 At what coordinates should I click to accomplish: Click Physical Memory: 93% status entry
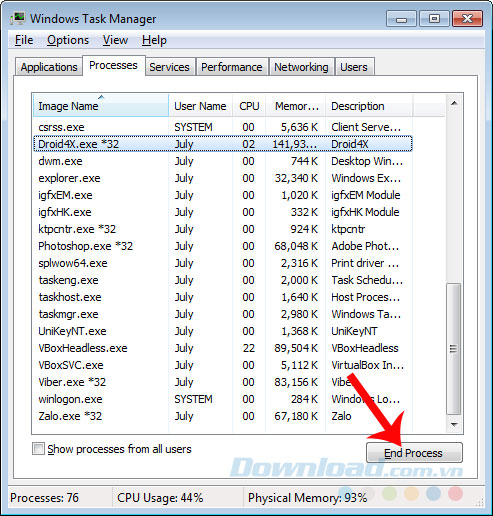pyautogui.click(x=307, y=498)
